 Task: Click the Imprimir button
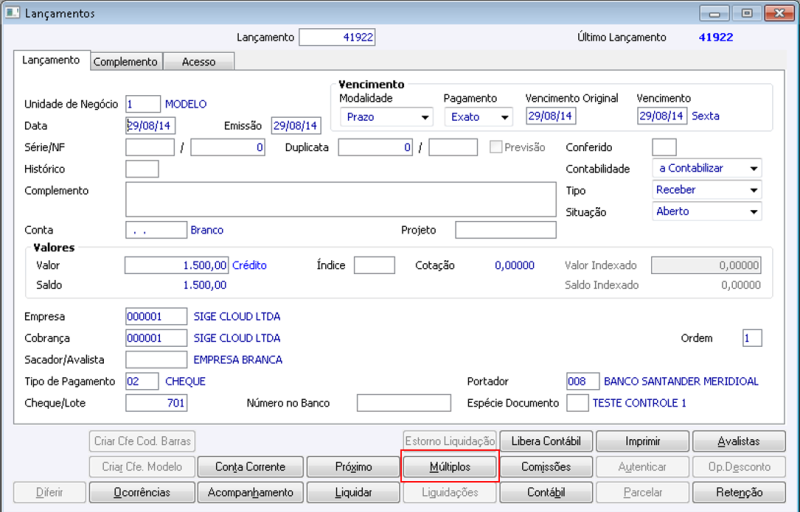pyautogui.click(x=642, y=441)
